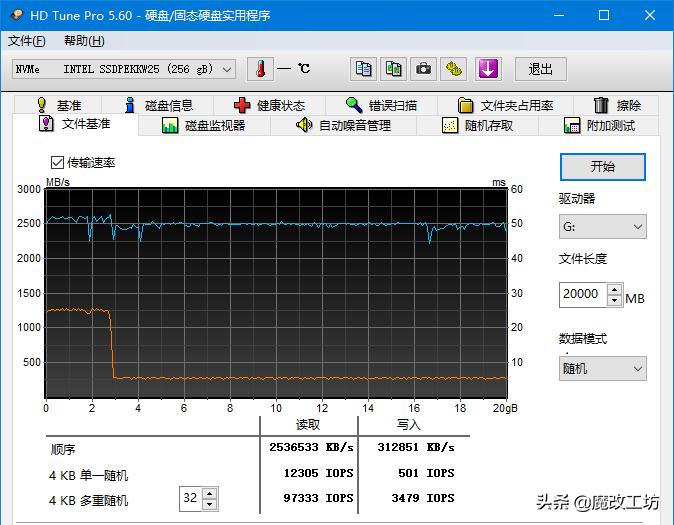Open the 文件(F) menu
This screenshot has height=525, width=674.
pos(27,41)
